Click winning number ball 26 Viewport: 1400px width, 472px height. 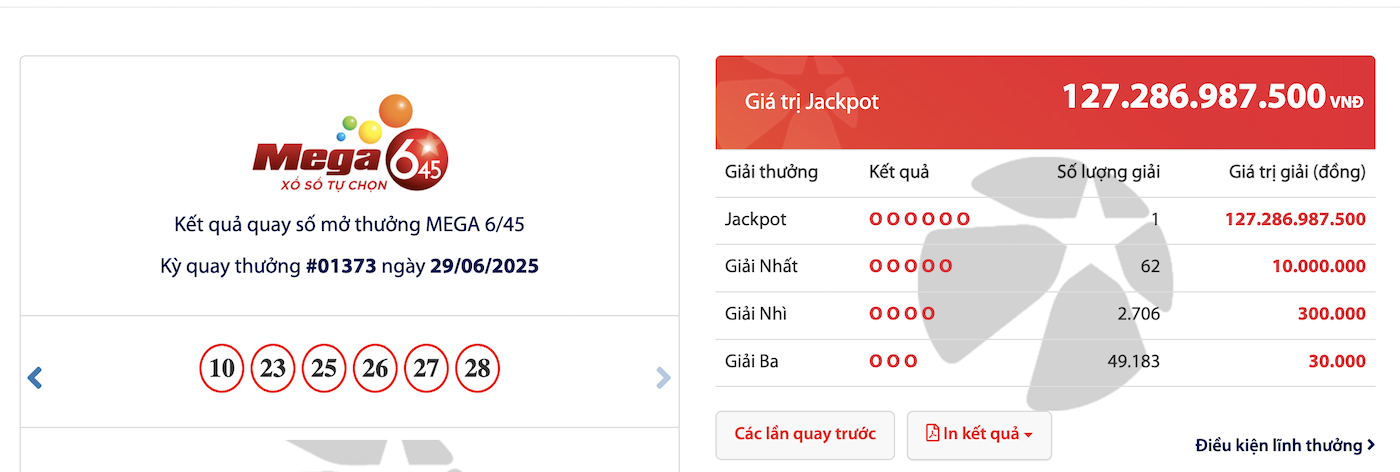click(375, 369)
